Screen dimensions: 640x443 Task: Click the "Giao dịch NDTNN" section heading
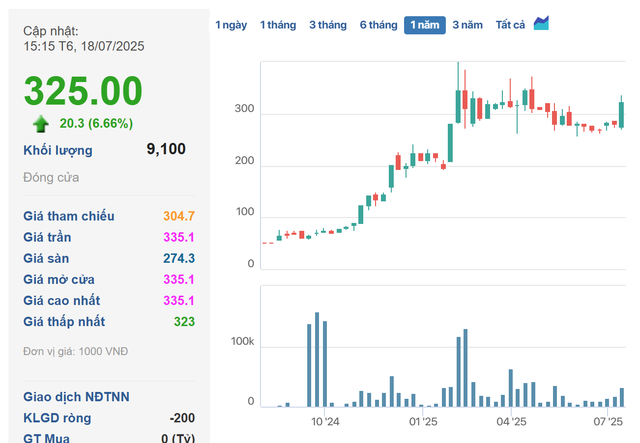[76, 397]
